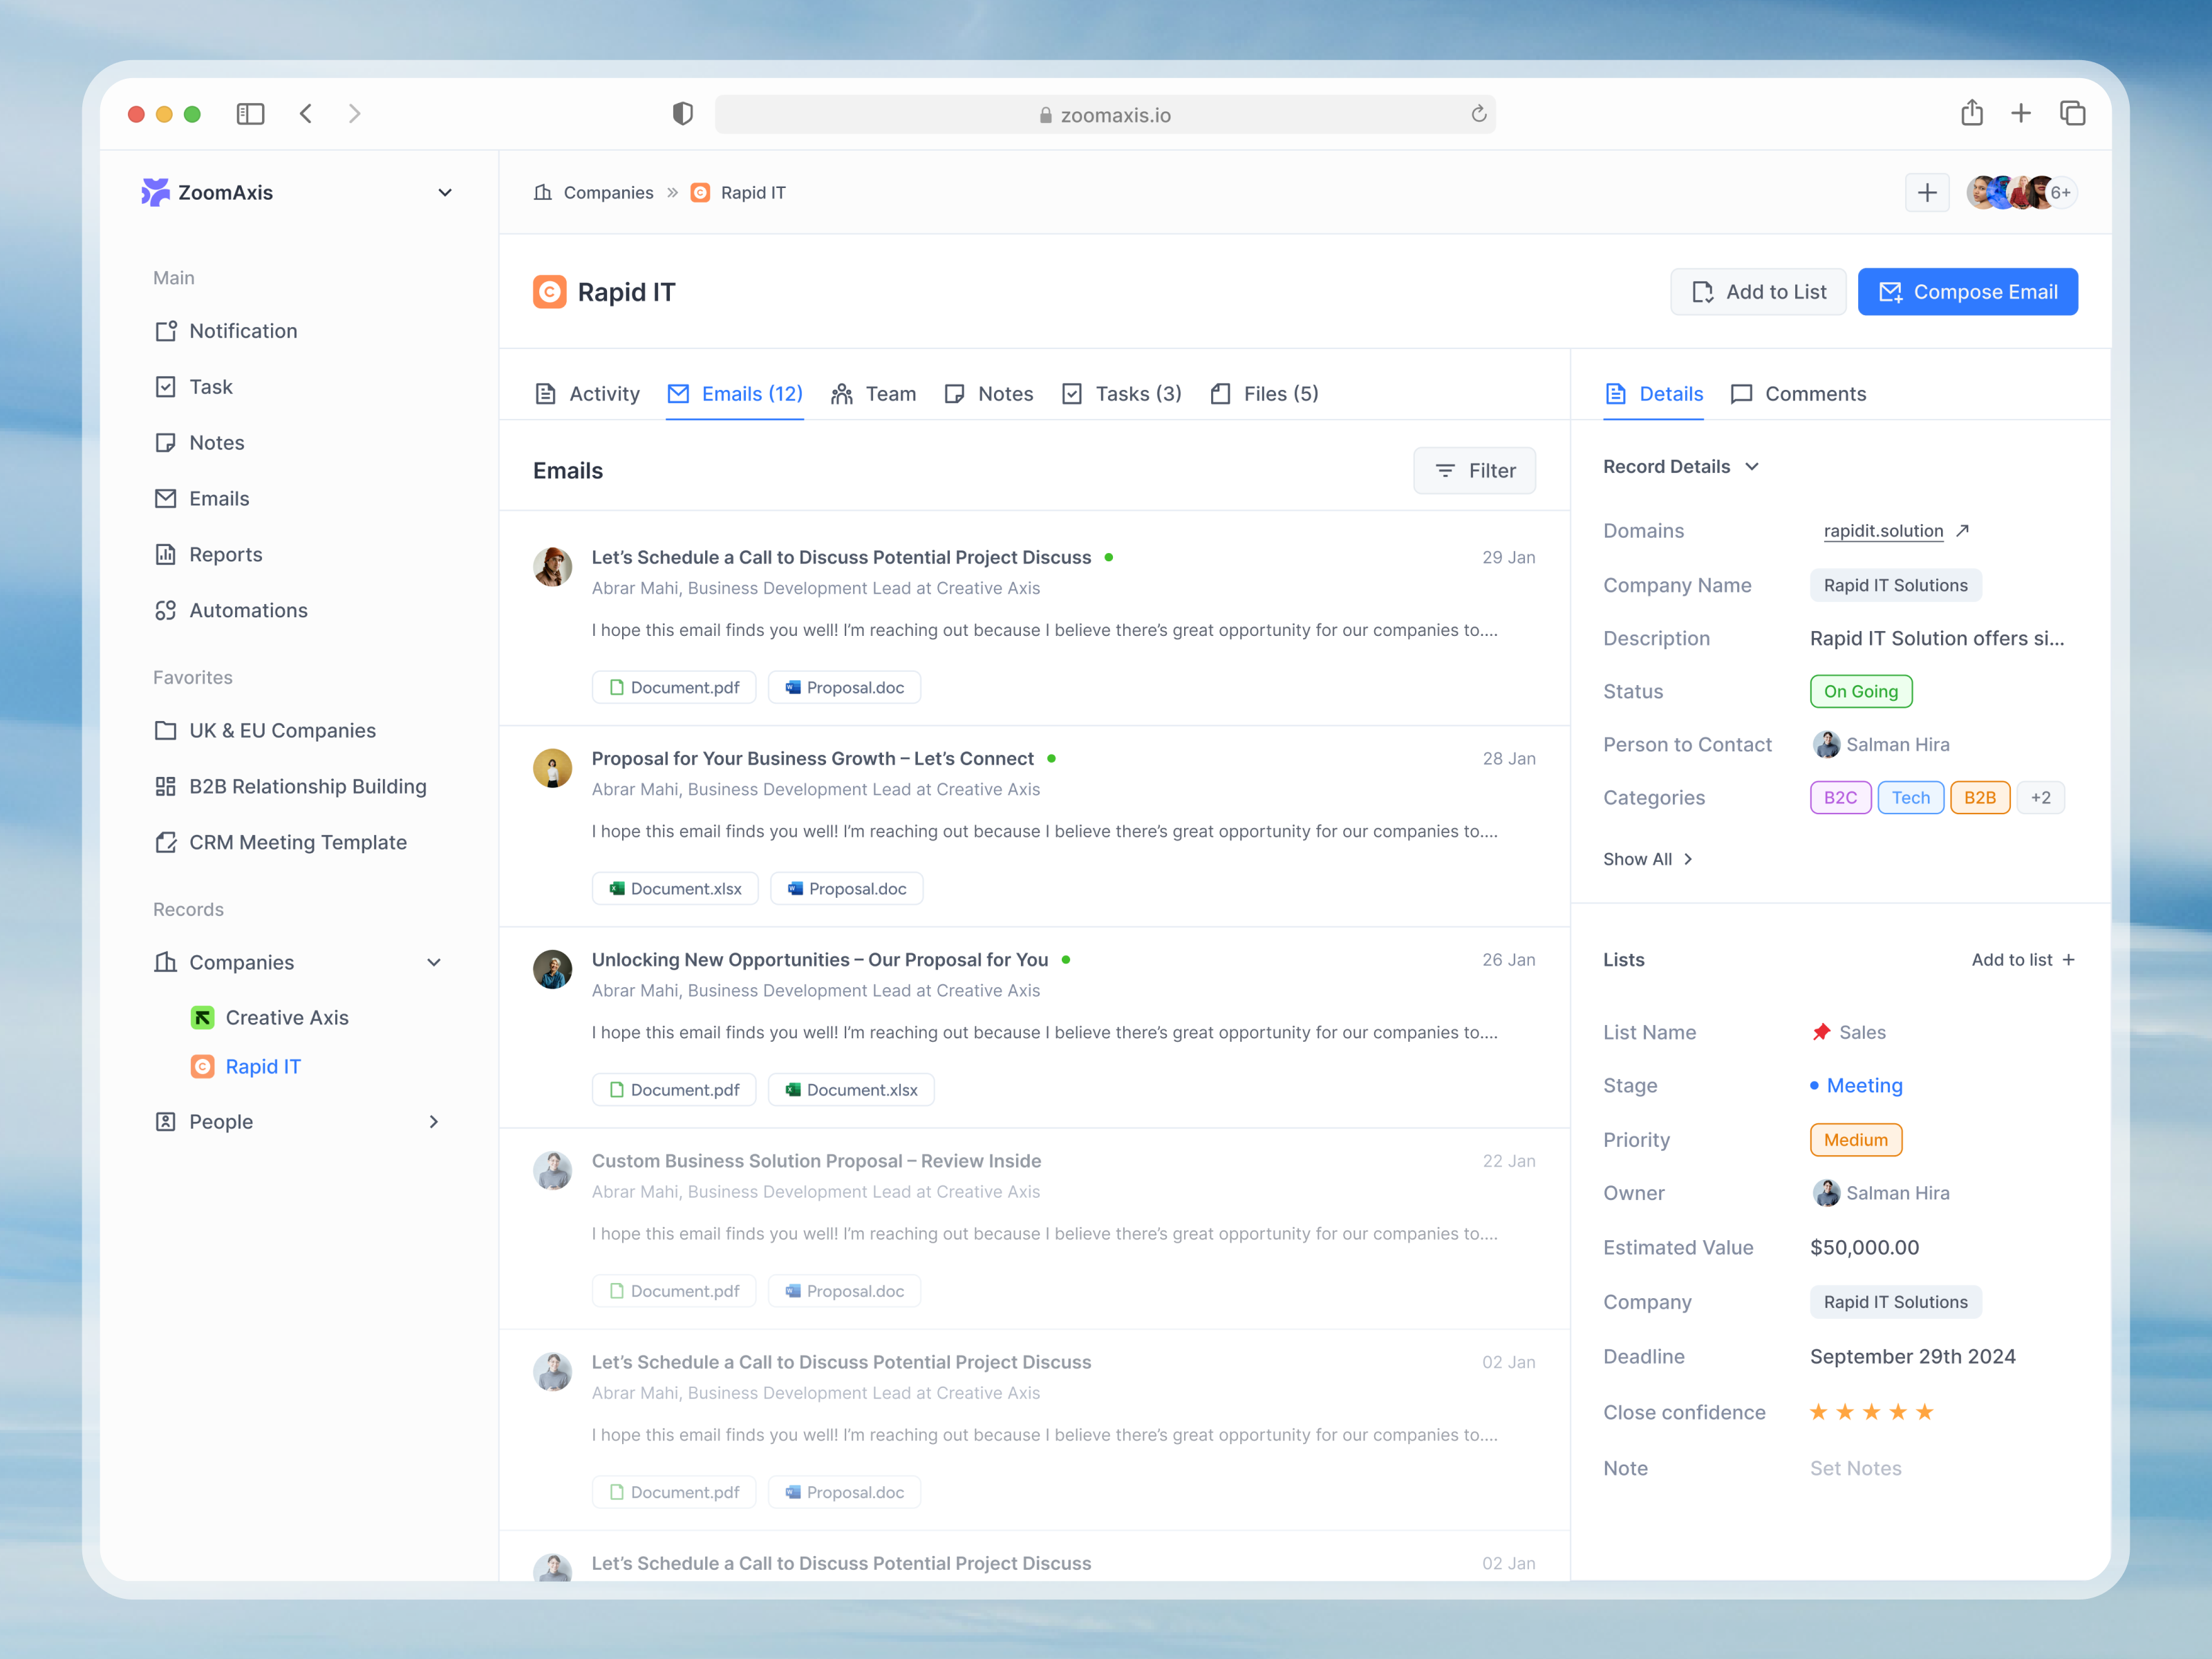Image resolution: width=2212 pixels, height=1659 pixels.
Task: Click the Set Notes field
Action: coord(1855,1468)
